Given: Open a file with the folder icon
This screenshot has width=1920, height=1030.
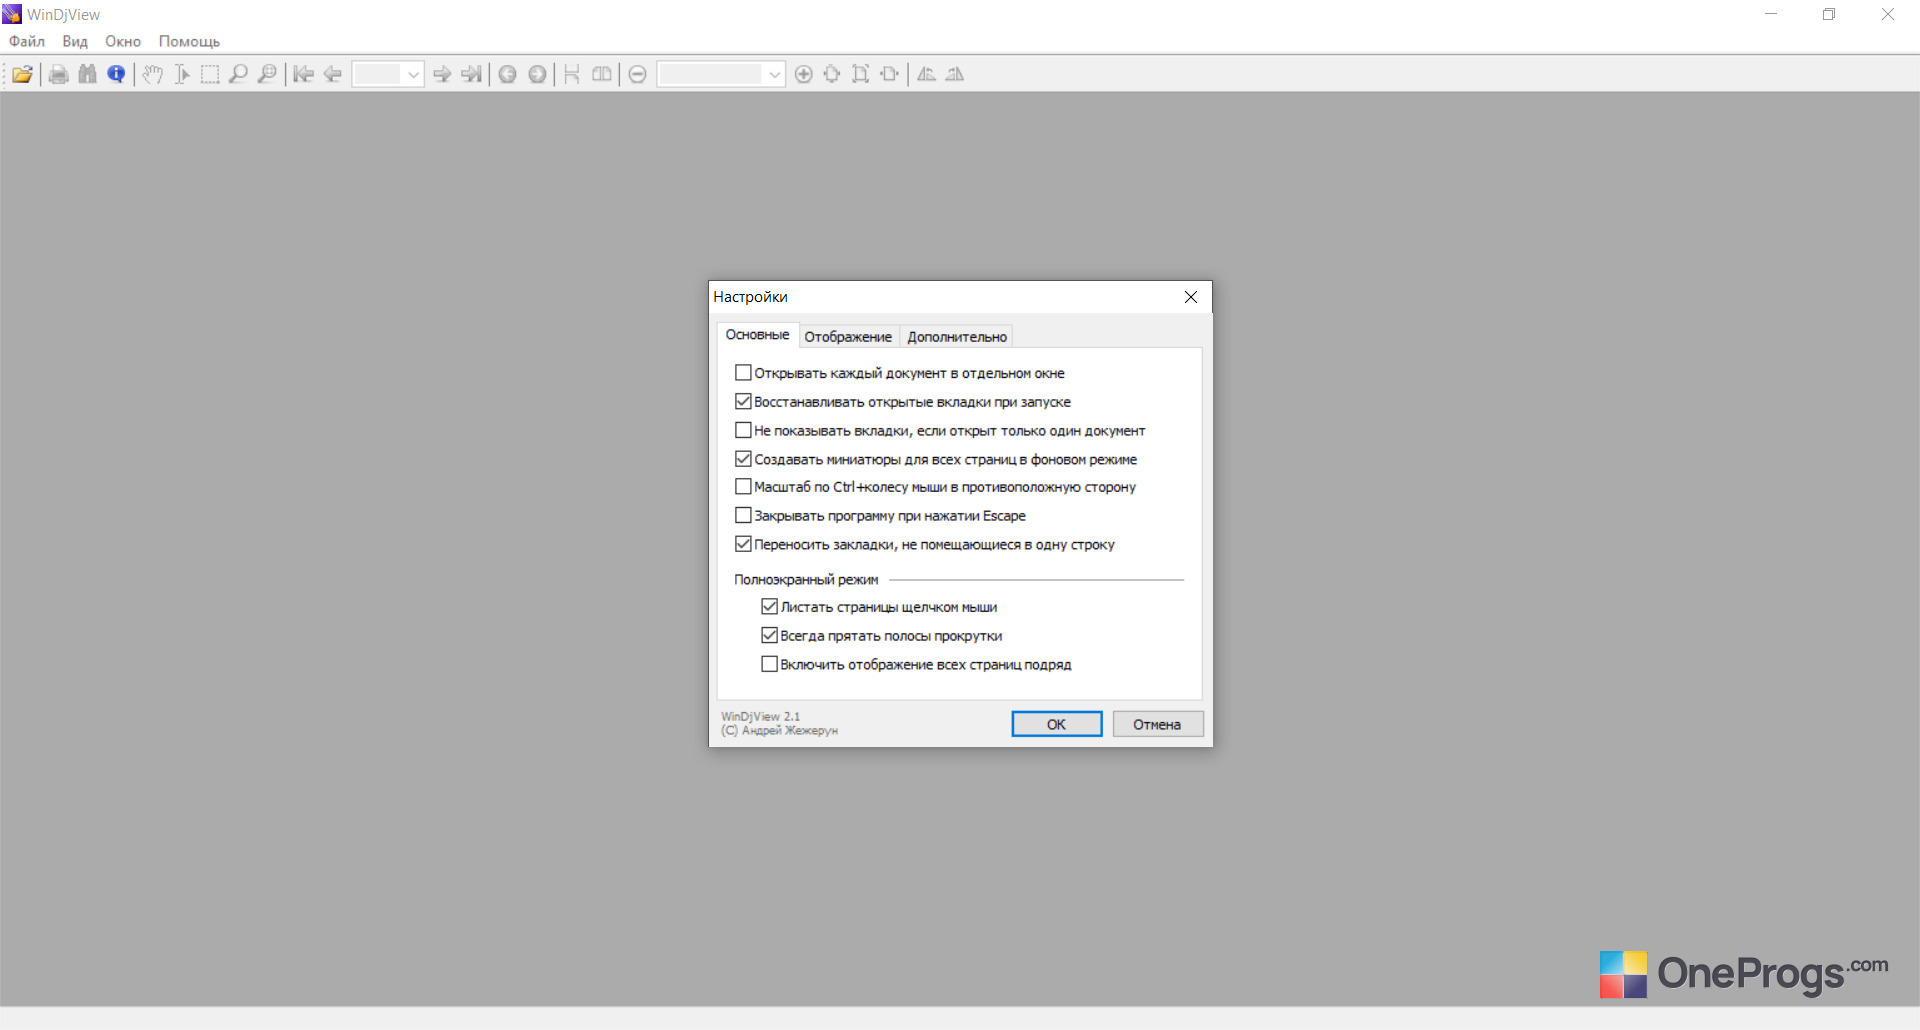Looking at the screenshot, I should [22, 74].
